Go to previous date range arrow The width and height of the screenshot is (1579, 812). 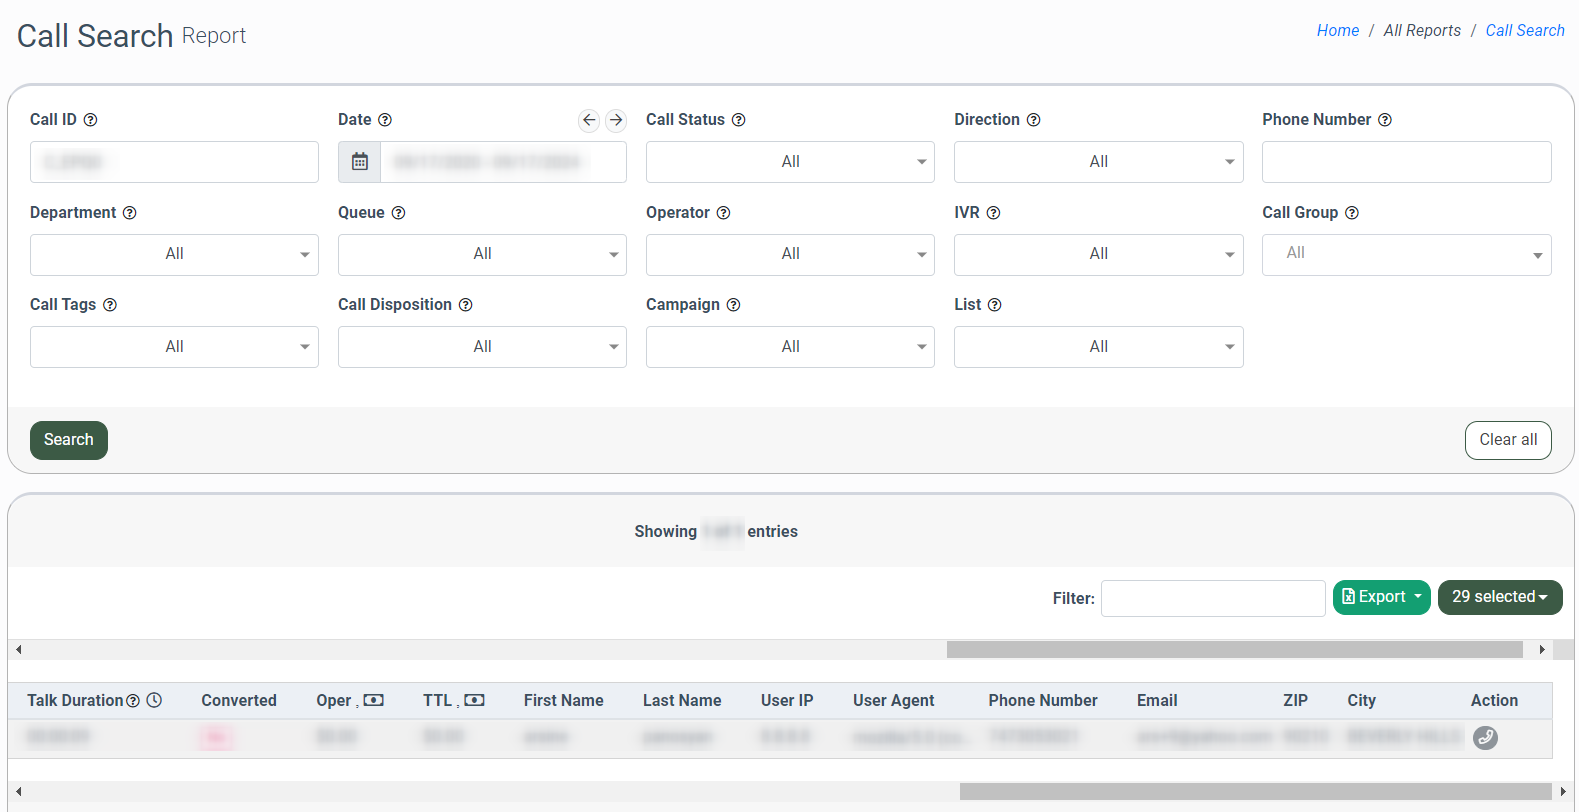(x=589, y=120)
